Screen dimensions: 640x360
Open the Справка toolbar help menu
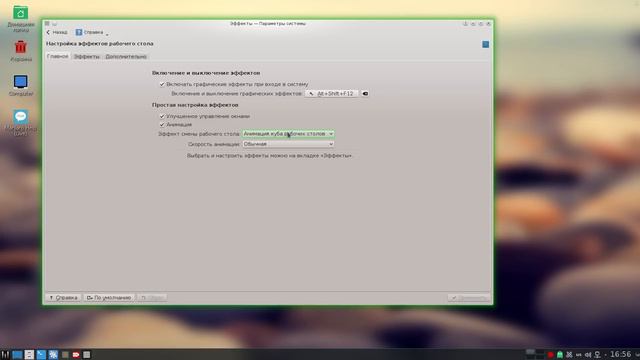click(x=91, y=32)
